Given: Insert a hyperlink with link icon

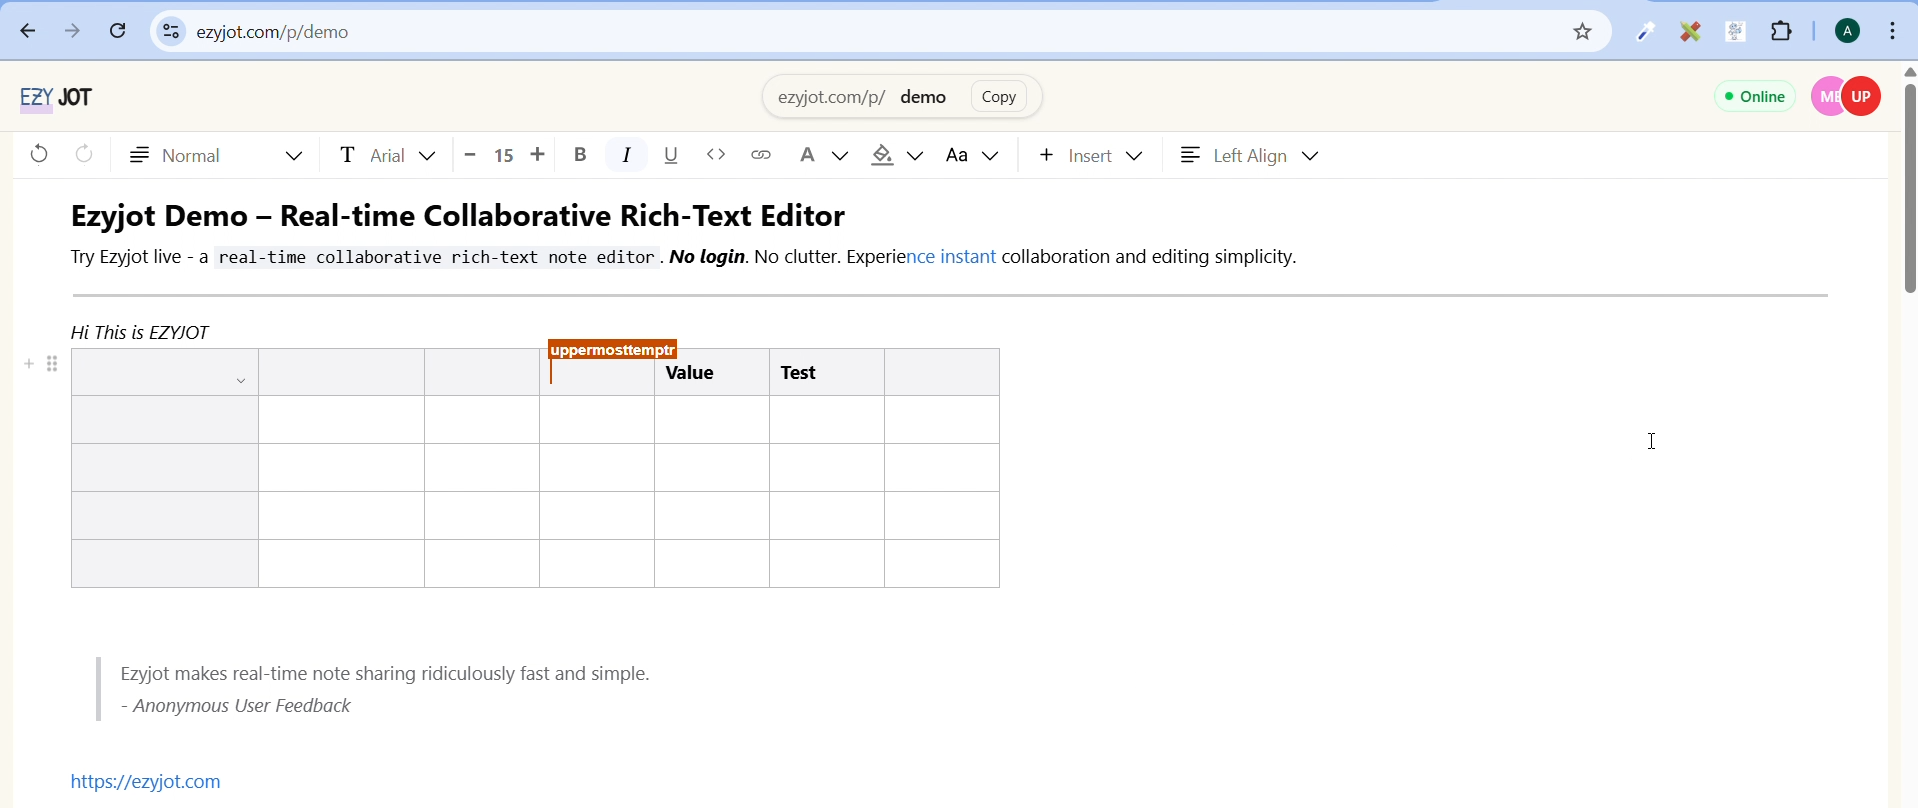Looking at the screenshot, I should pyautogui.click(x=763, y=156).
